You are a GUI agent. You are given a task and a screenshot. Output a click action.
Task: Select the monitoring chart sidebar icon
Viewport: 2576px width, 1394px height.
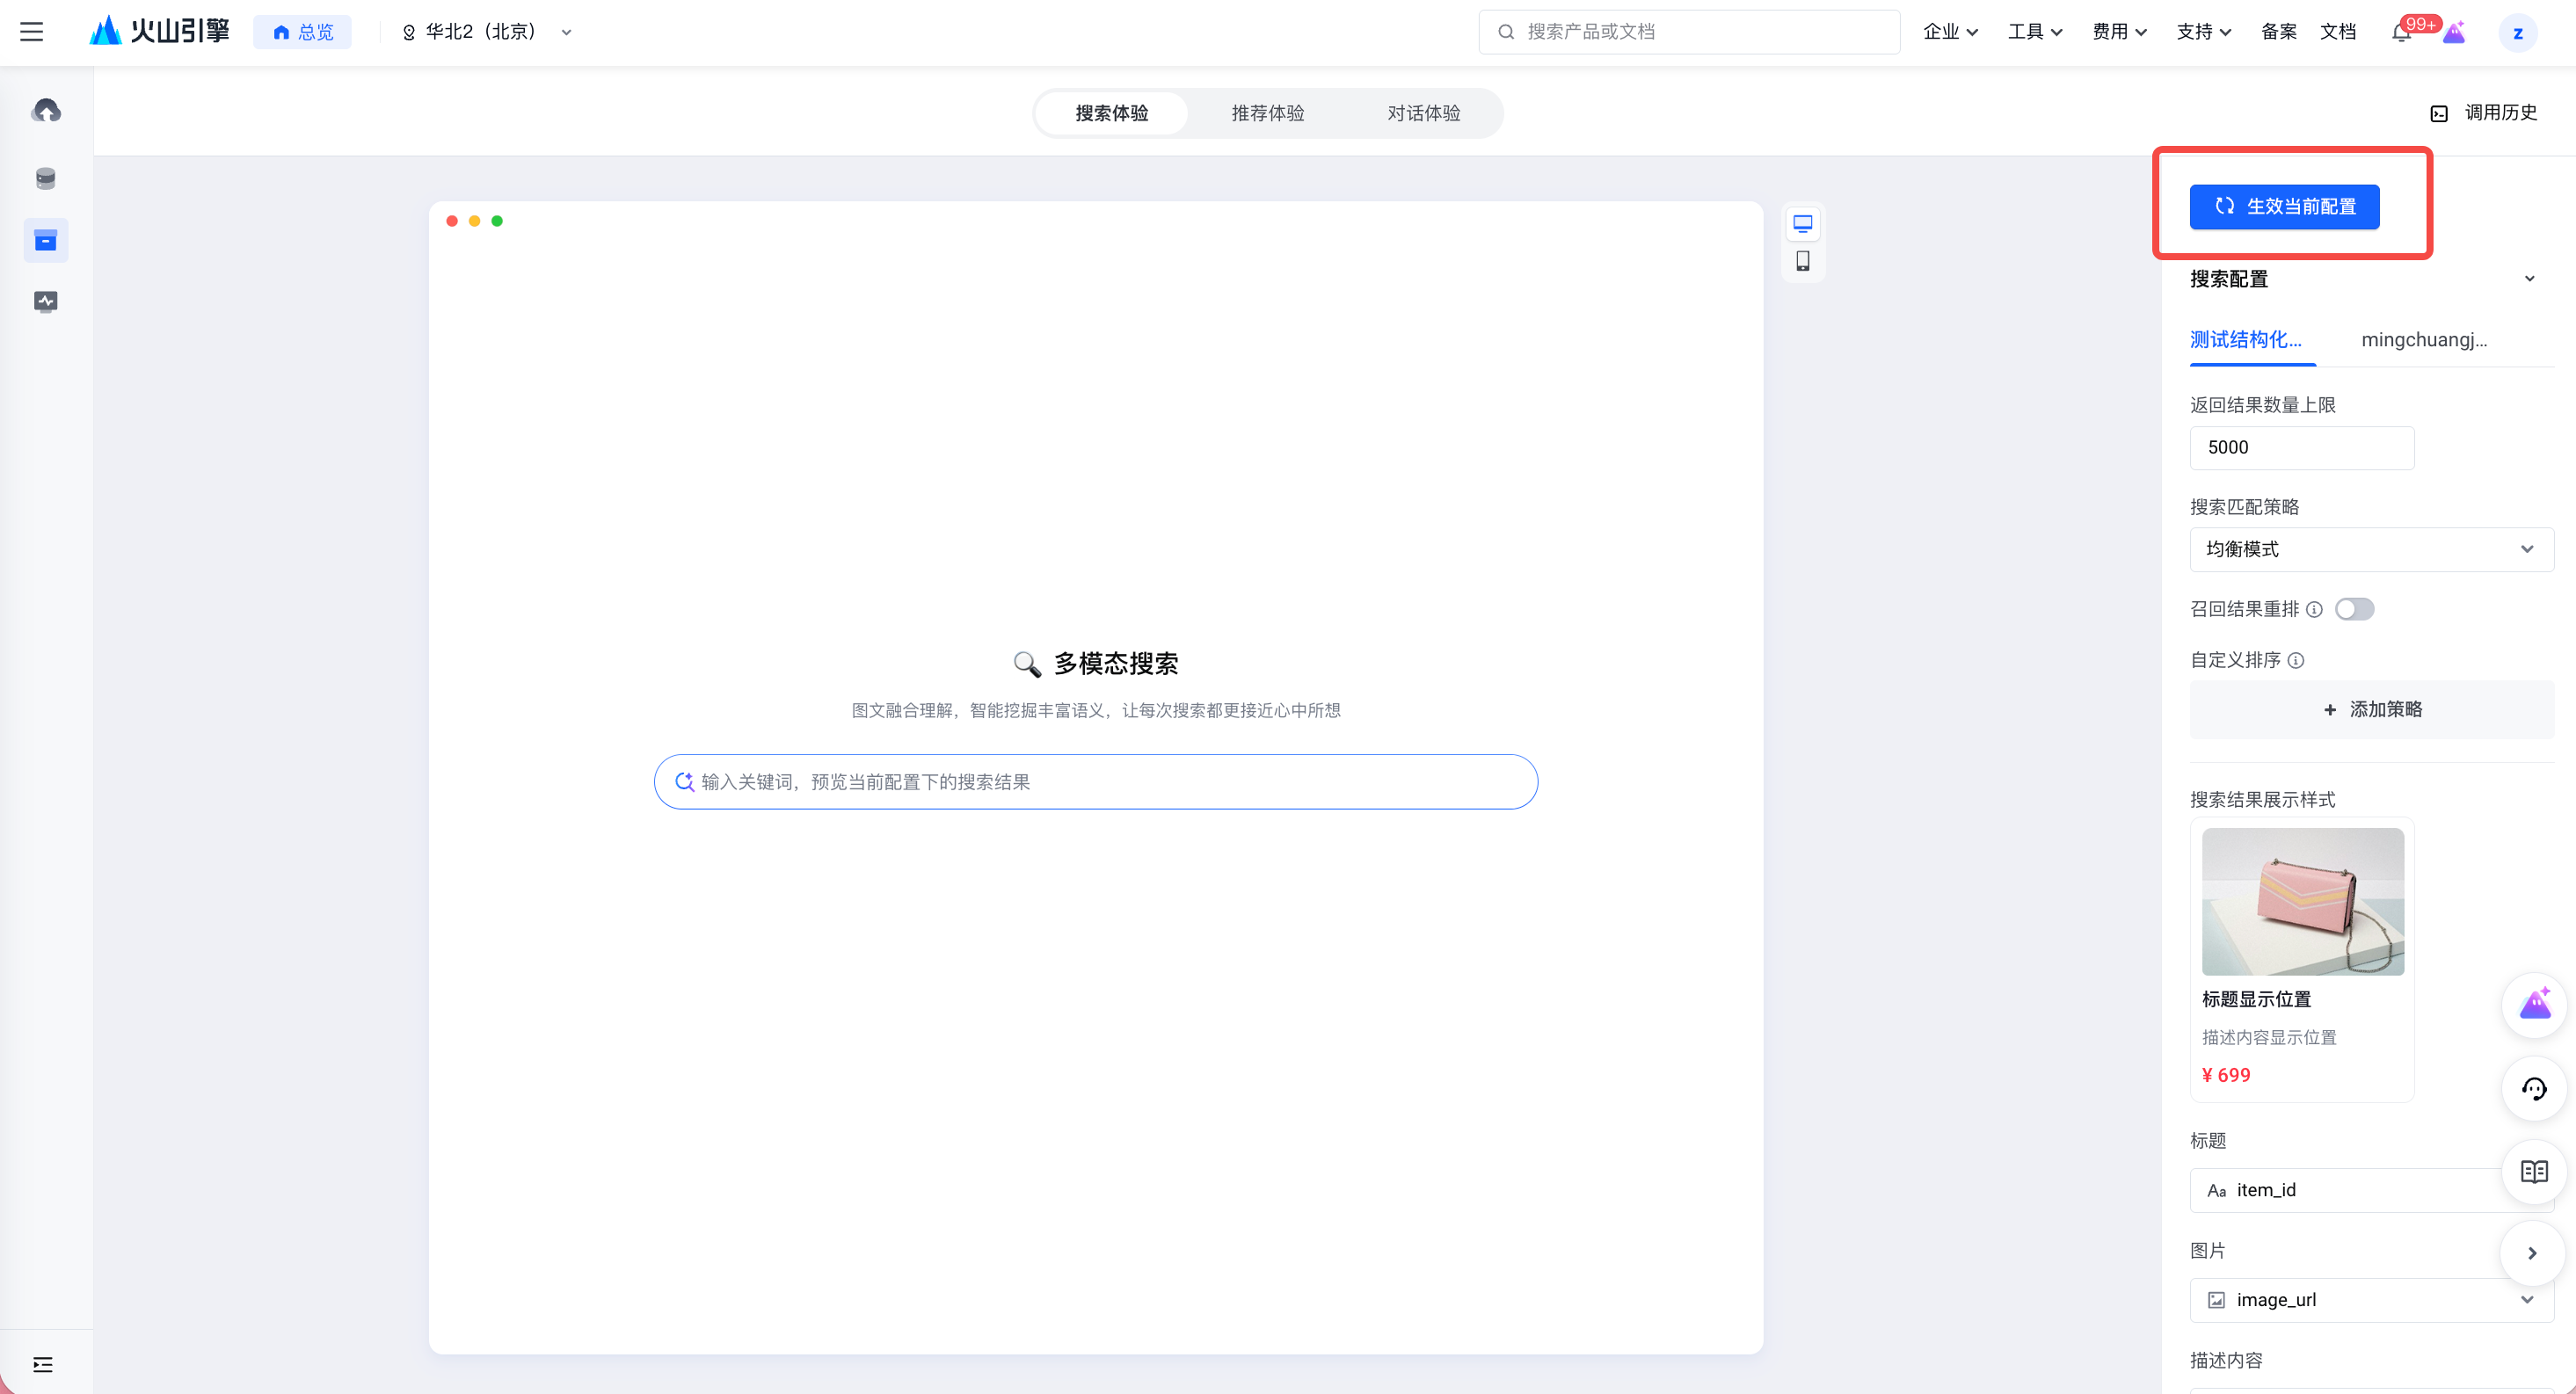46,301
